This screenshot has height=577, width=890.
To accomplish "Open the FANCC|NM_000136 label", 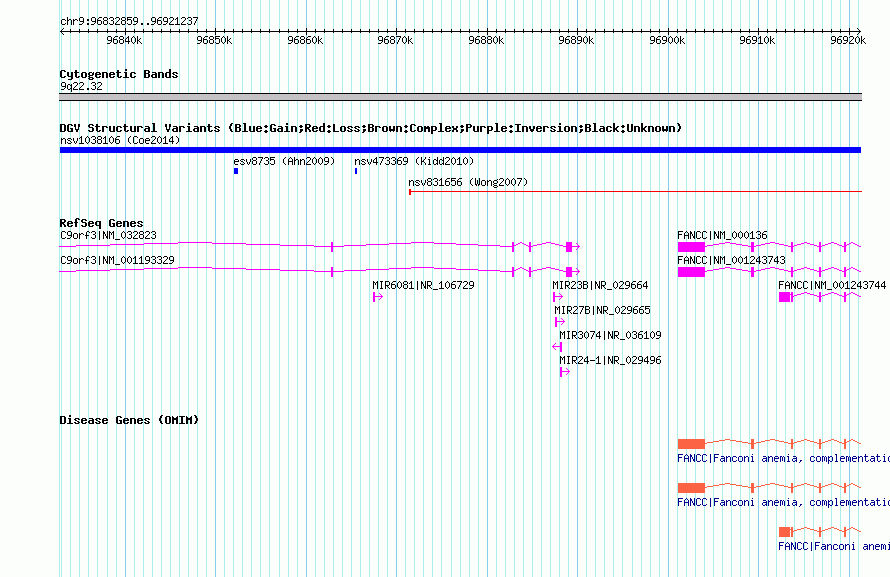I will click(723, 235).
